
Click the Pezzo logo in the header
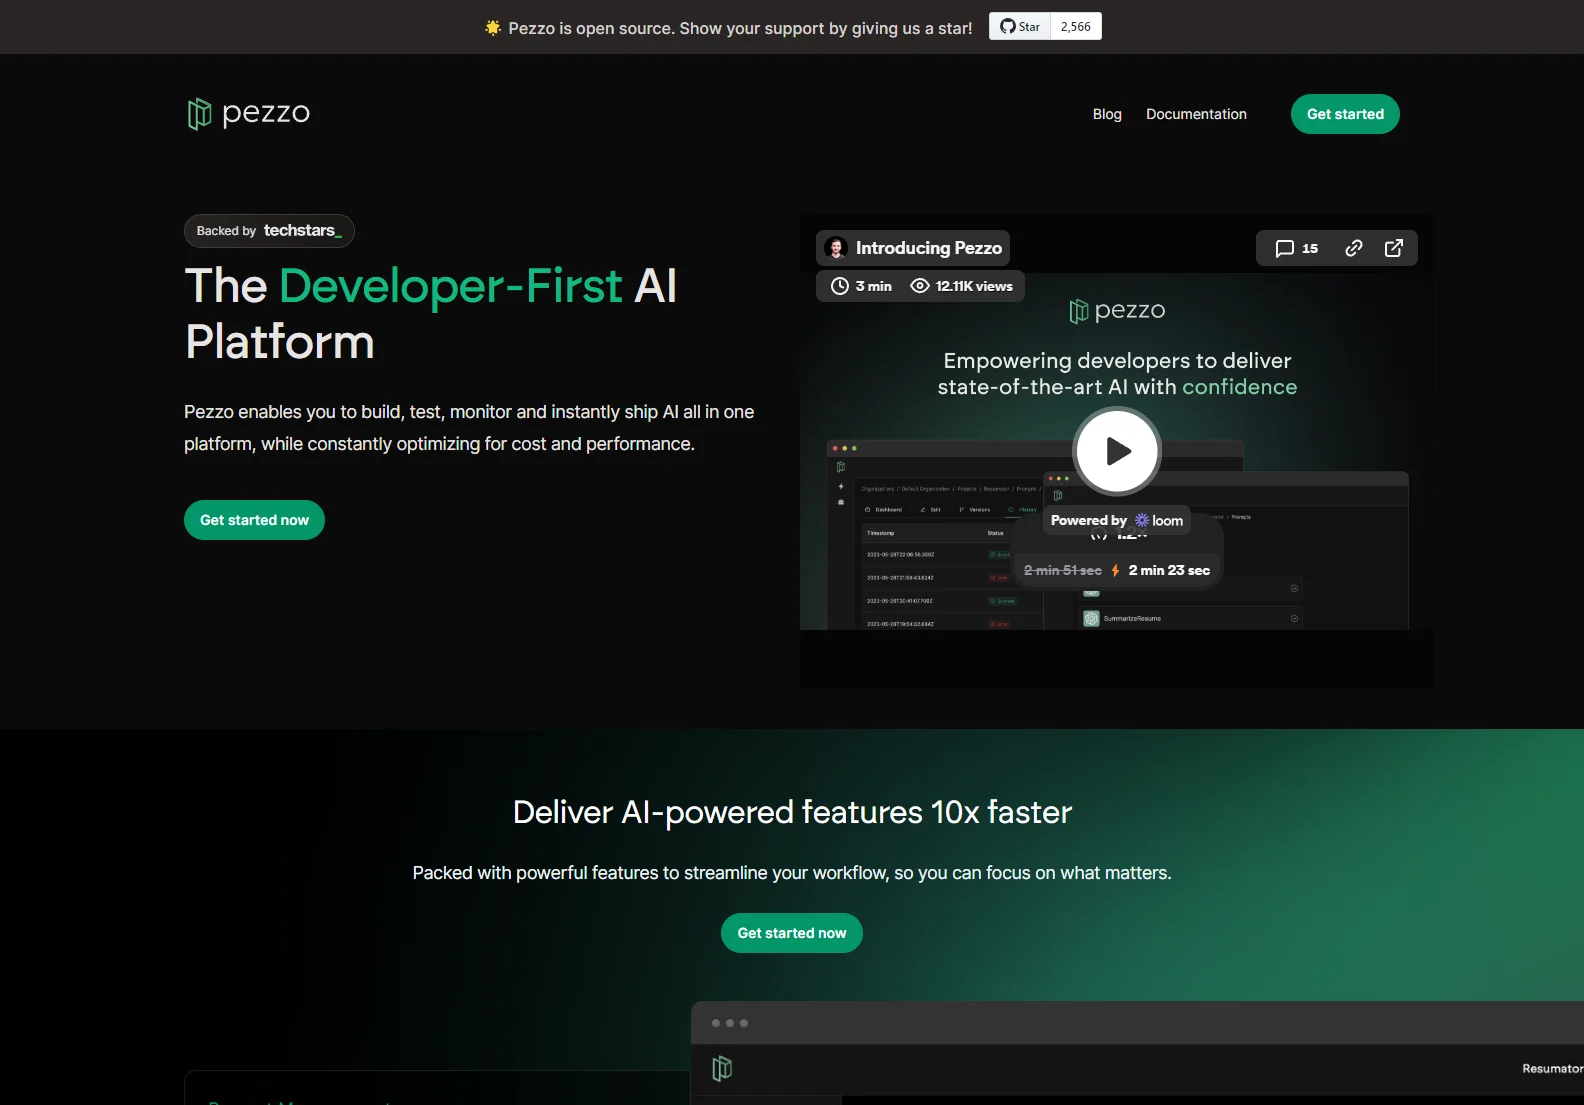point(248,114)
